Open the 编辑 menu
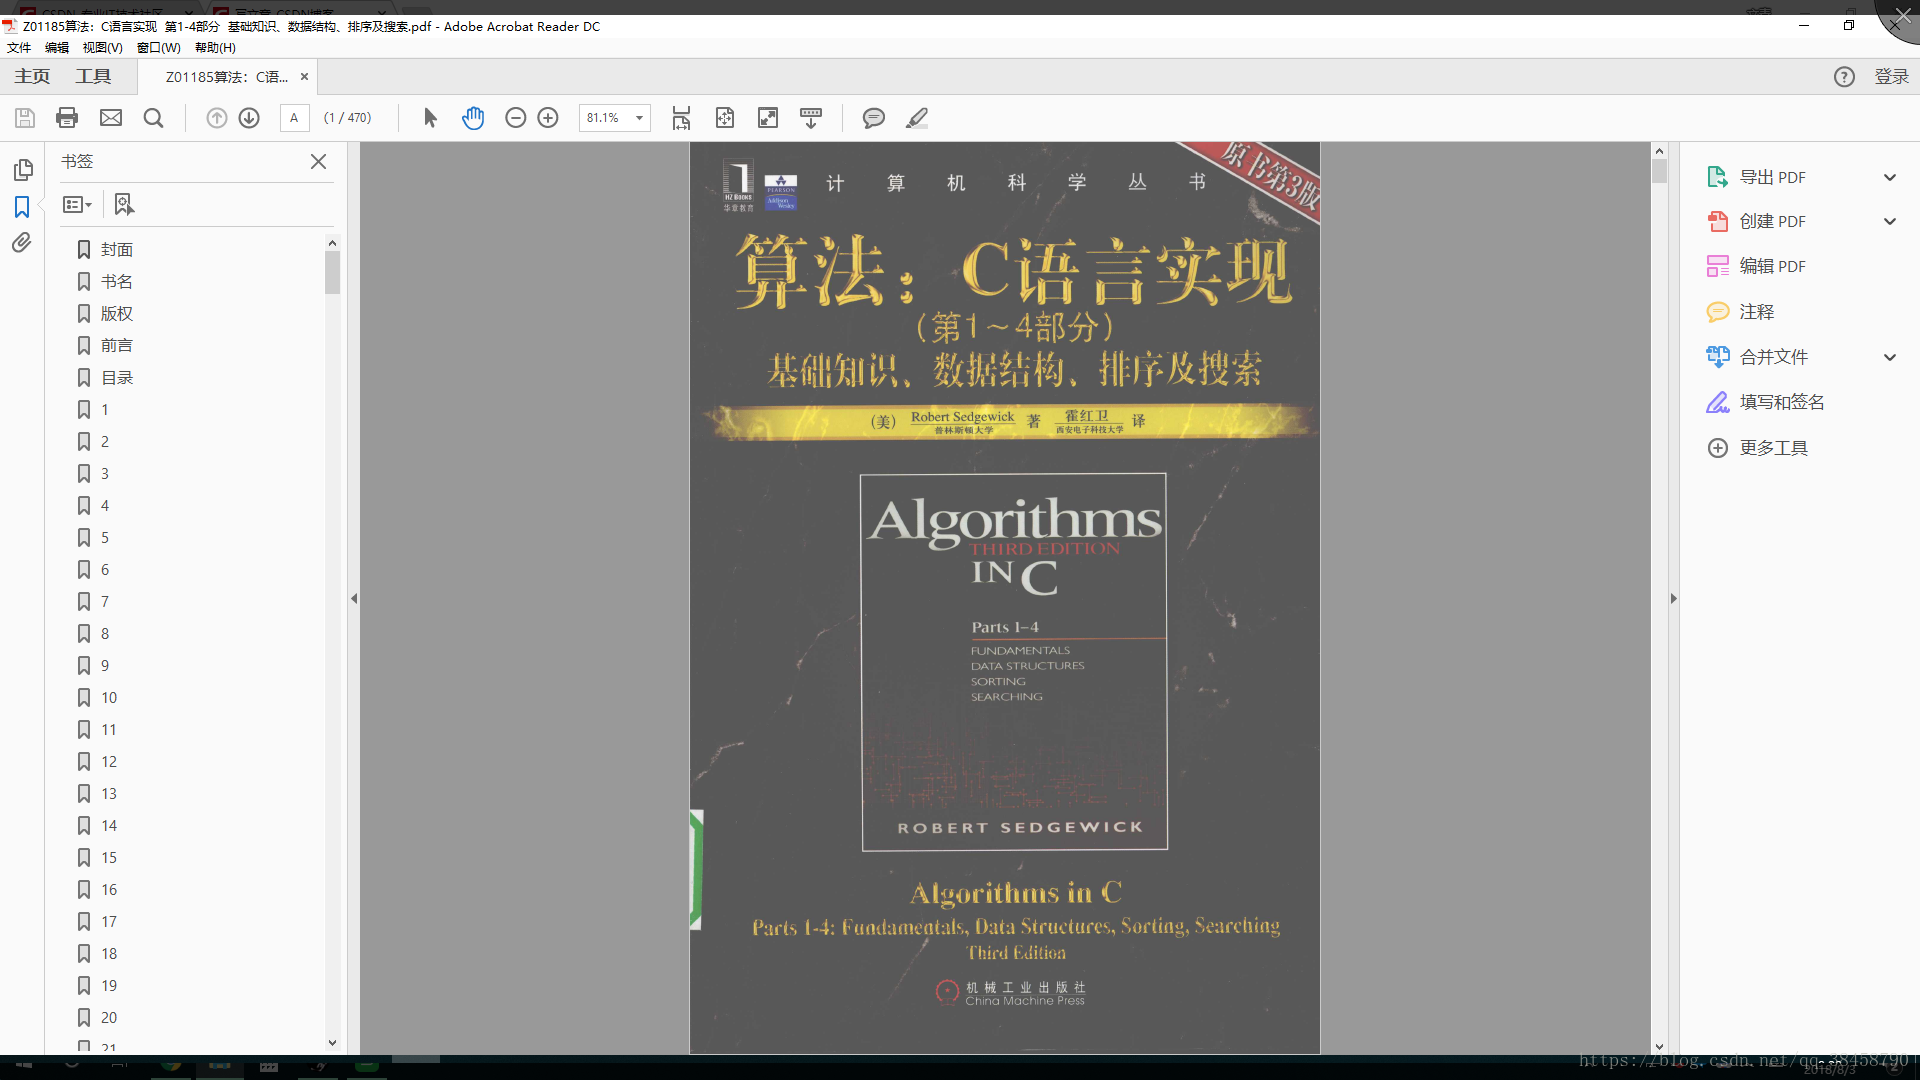This screenshot has width=1920, height=1080. [x=57, y=47]
